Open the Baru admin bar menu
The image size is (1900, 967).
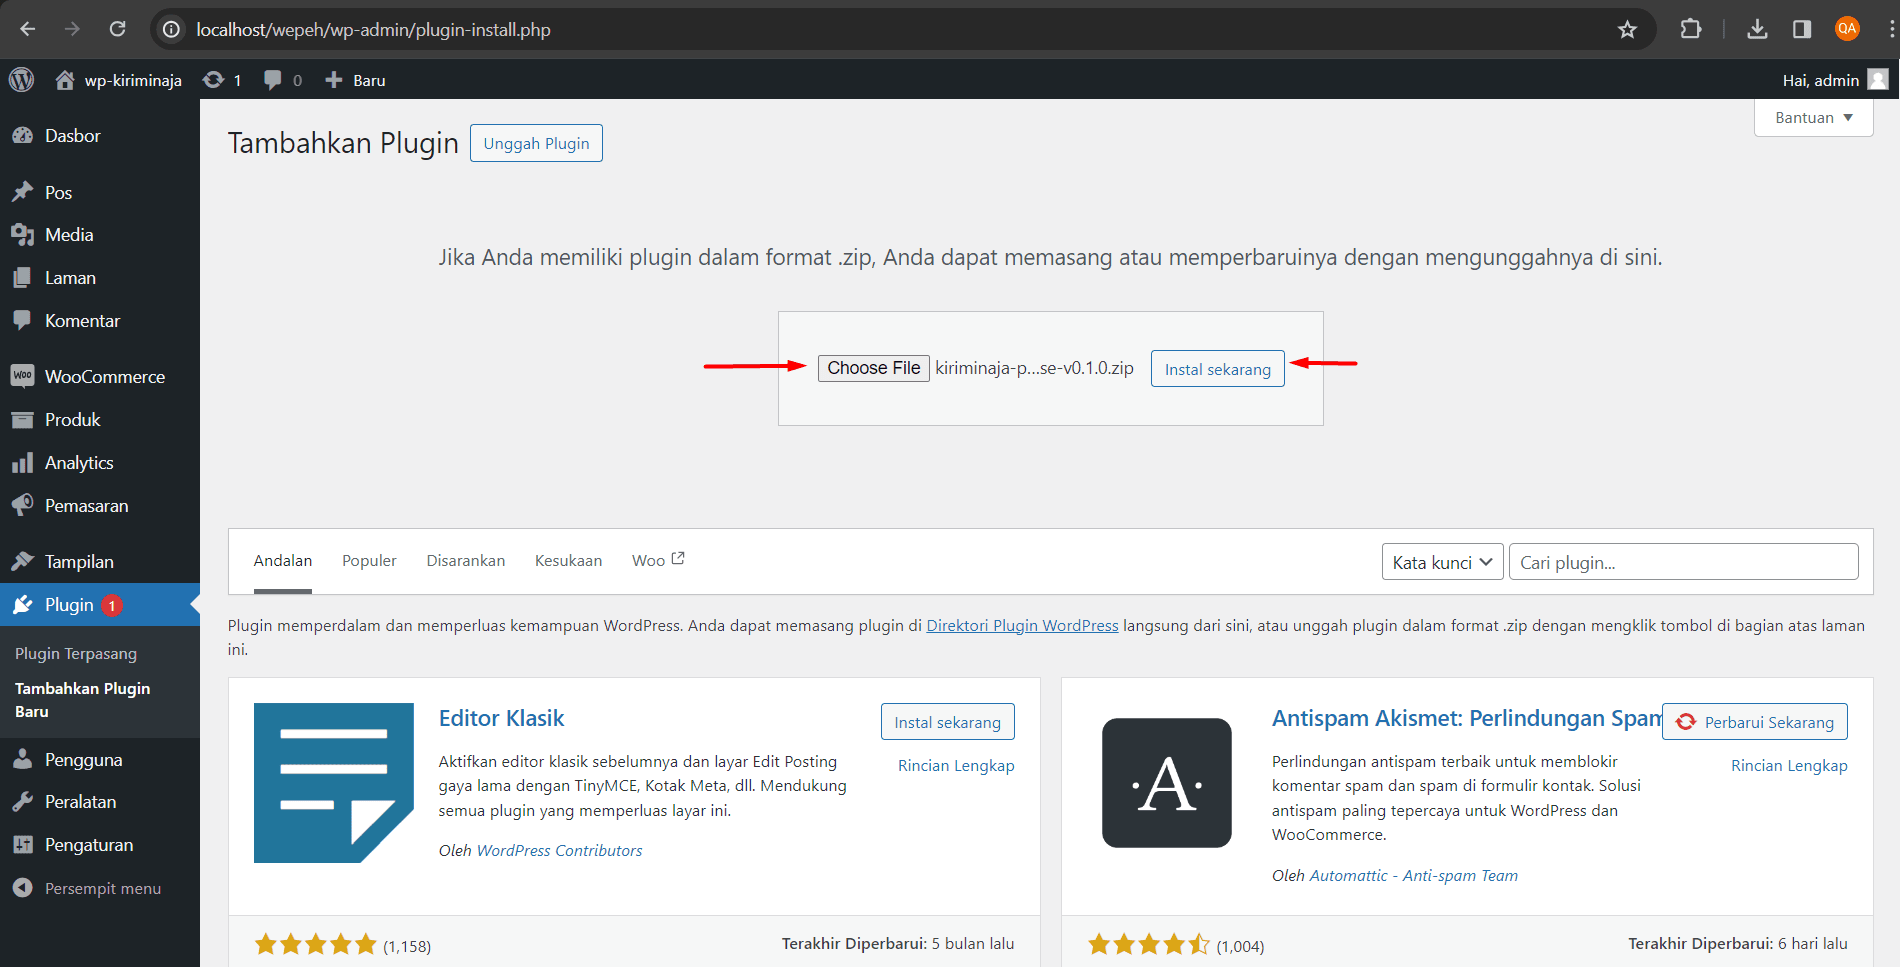tap(354, 79)
